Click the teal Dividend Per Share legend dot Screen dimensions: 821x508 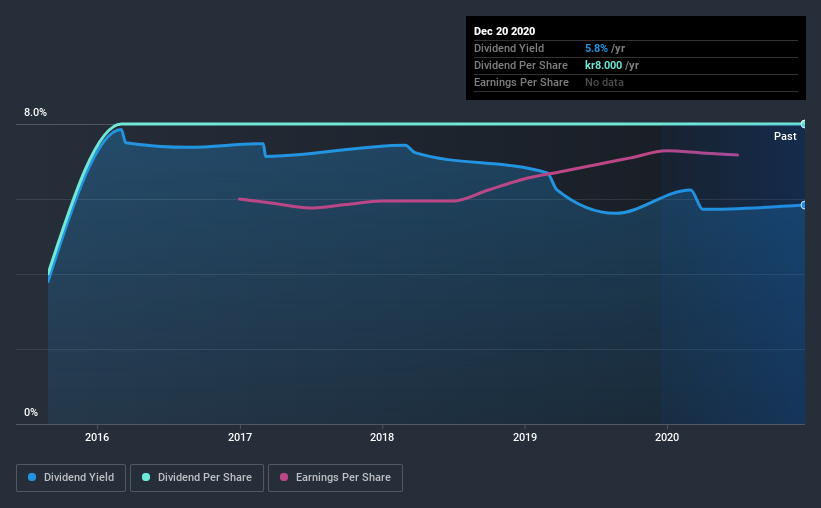pyautogui.click(x=146, y=477)
